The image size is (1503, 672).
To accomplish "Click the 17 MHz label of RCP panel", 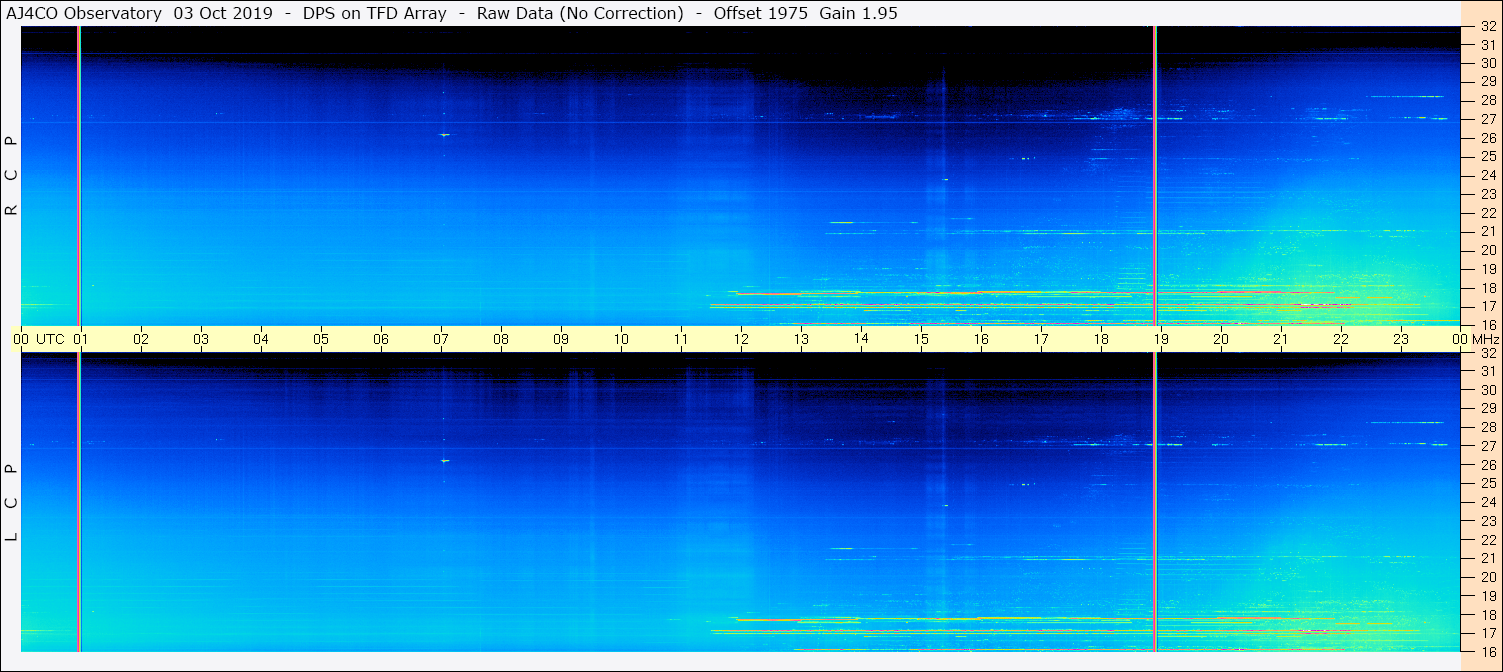I will [x=1488, y=306].
